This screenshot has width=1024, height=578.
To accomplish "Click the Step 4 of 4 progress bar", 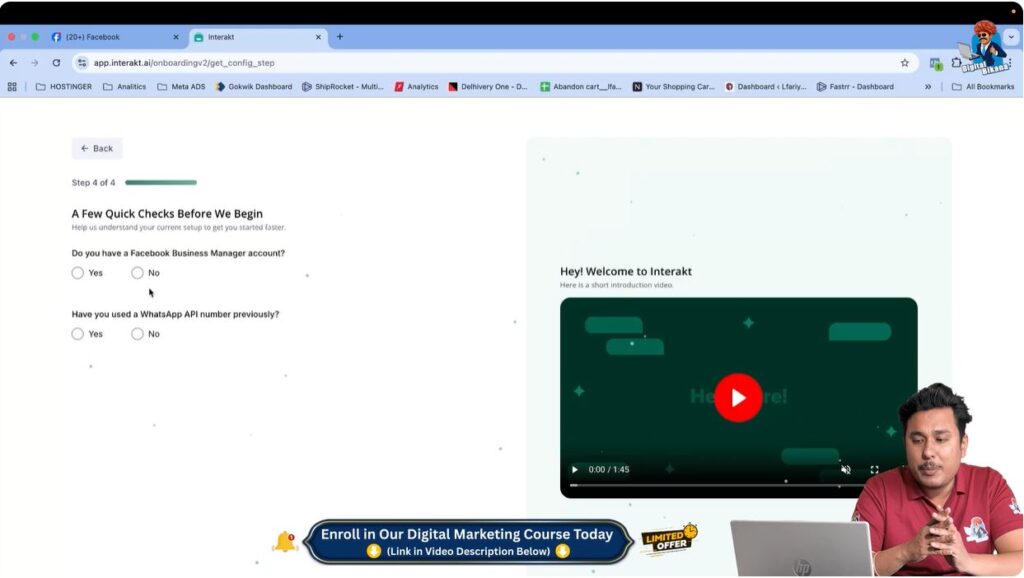I will pyautogui.click(x=161, y=182).
